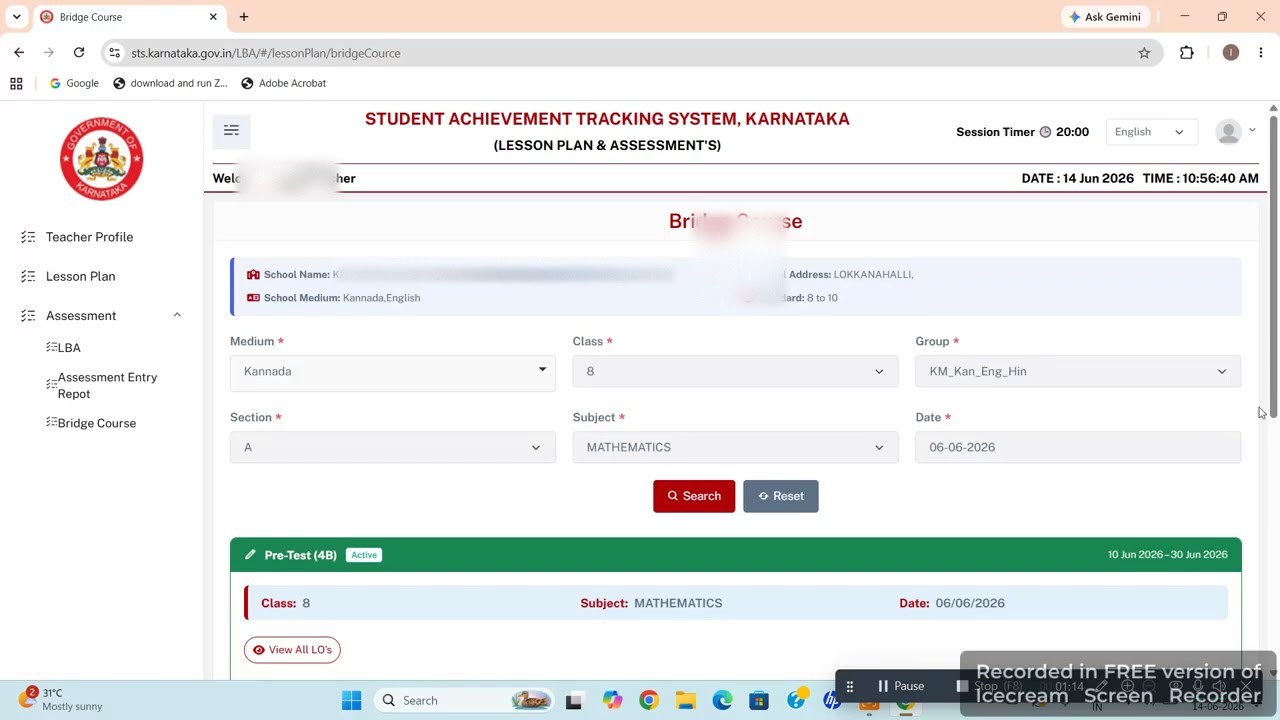Screen dimensions: 1280x720
Task: Click the Reset button
Action: pos(780,496)
